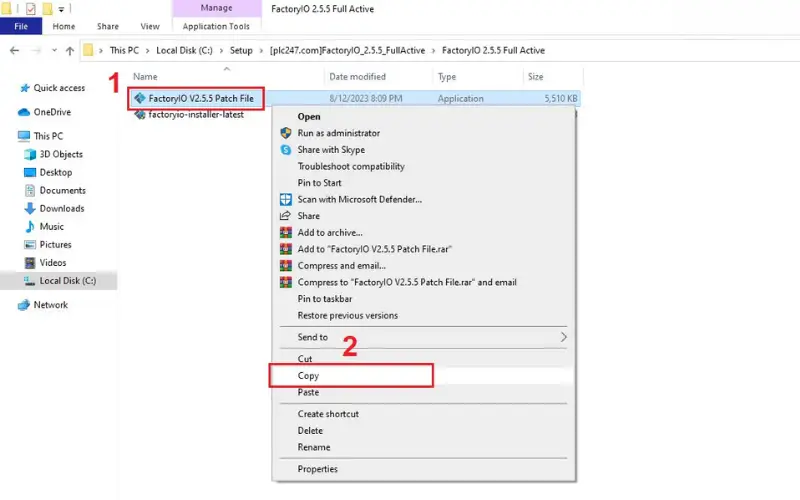Select Create shortcut
The width and height of the screenshot is (800, 500).
(x=328, y=414)
